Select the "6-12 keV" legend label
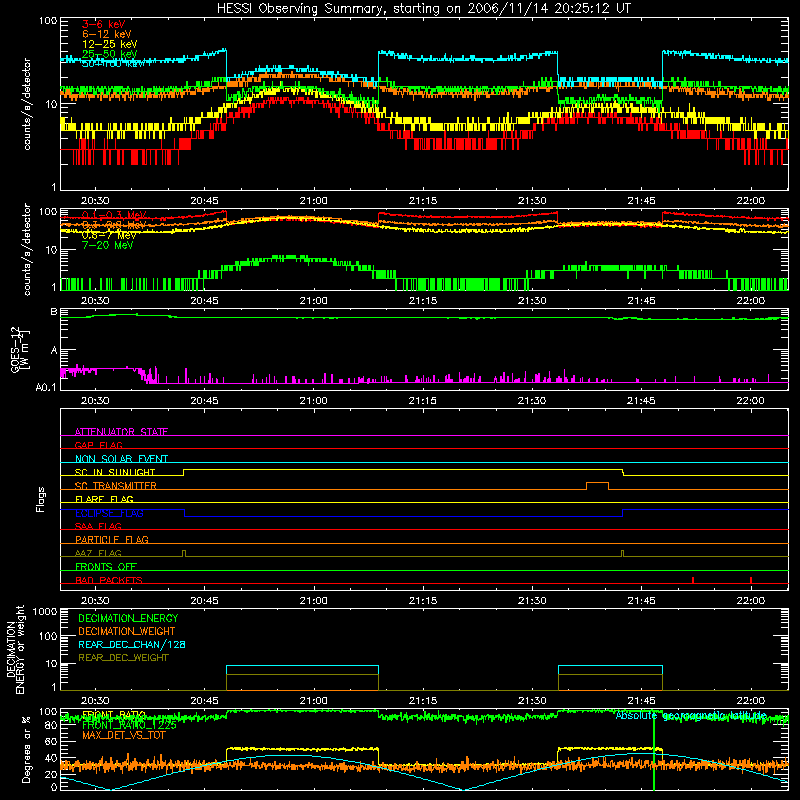Viewport: 800px width, 800px height. tap(107, 34)
